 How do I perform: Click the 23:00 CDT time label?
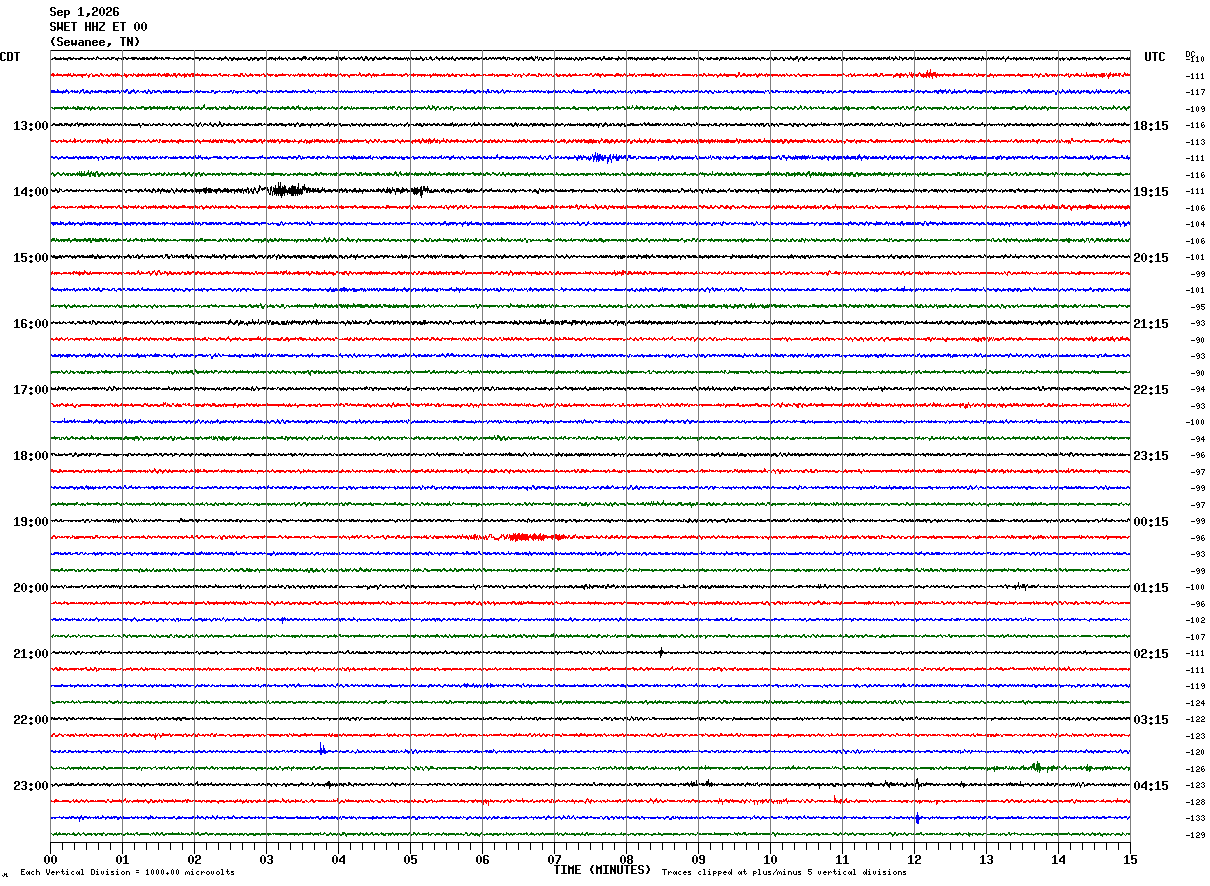[x=31, y=785]
